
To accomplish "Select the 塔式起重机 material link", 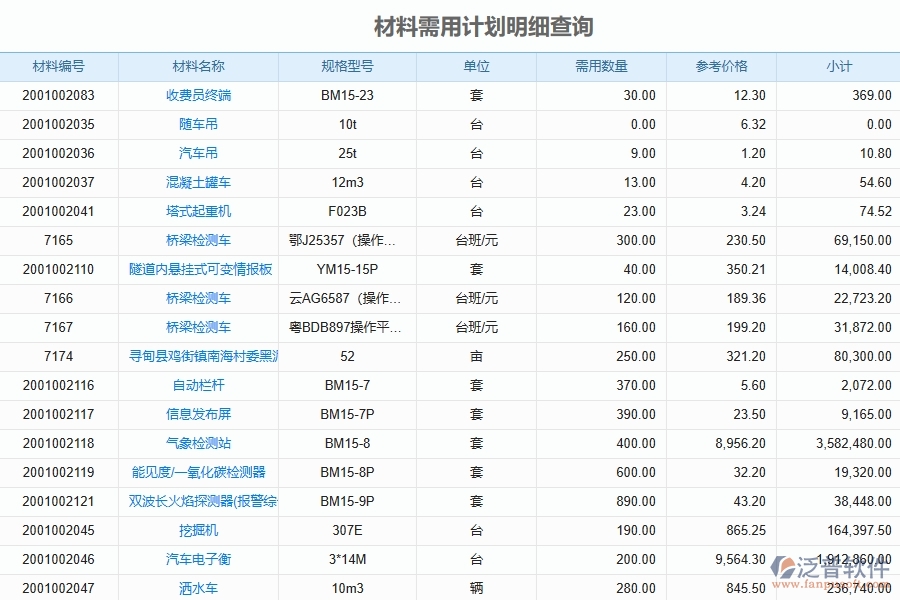I will point(200,211).
